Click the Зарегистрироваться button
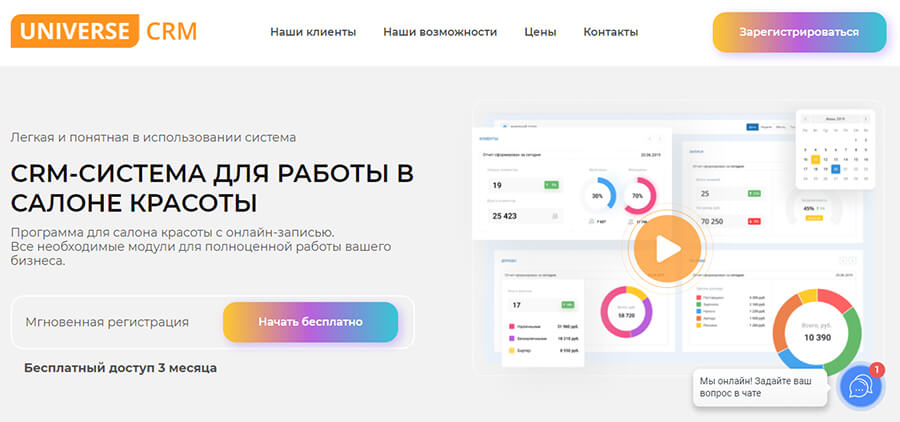This screenshot has width=900, height=422. (799, 32)
